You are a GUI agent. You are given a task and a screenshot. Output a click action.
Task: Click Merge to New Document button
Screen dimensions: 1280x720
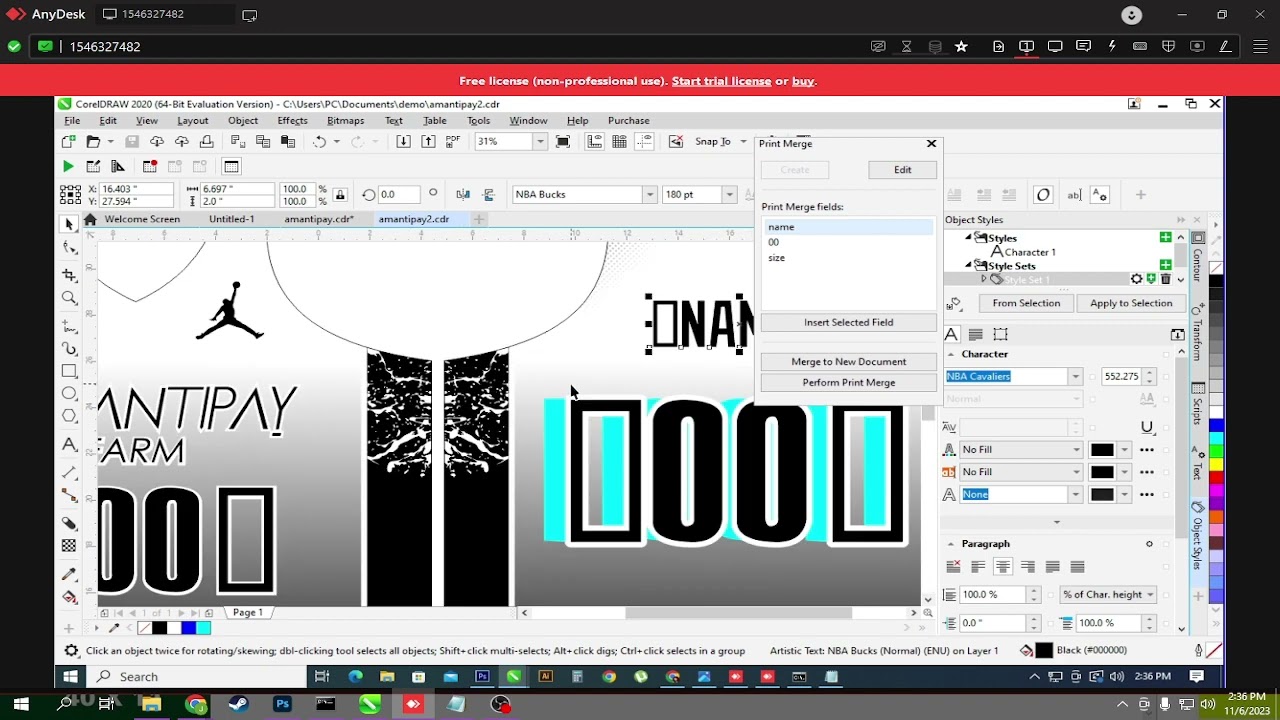coord(848,362)
